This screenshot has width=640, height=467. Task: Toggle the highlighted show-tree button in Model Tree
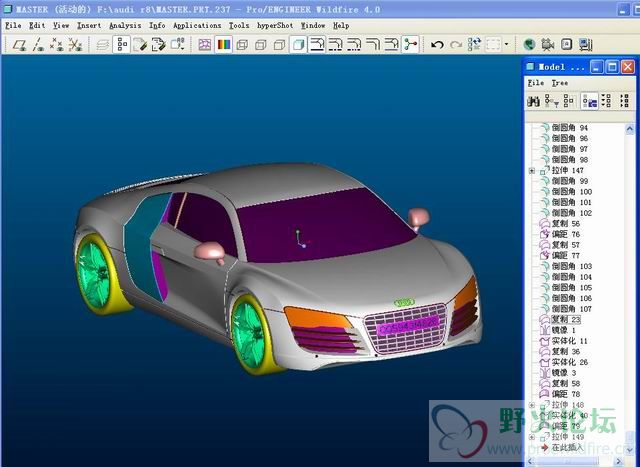pos(590,101)
